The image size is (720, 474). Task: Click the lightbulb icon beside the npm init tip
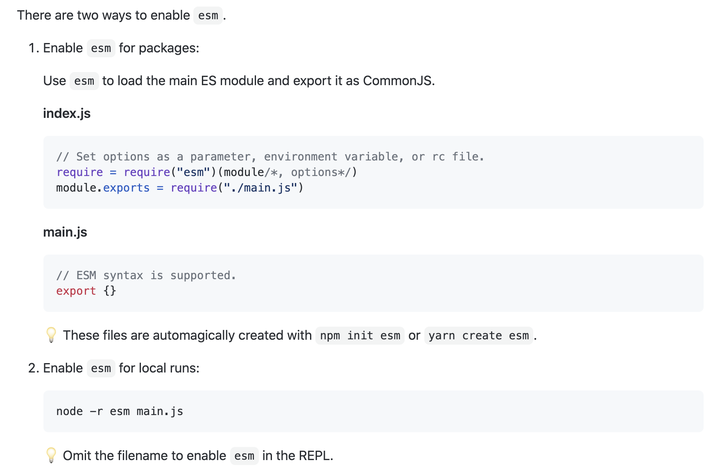[x=51, y=335]
